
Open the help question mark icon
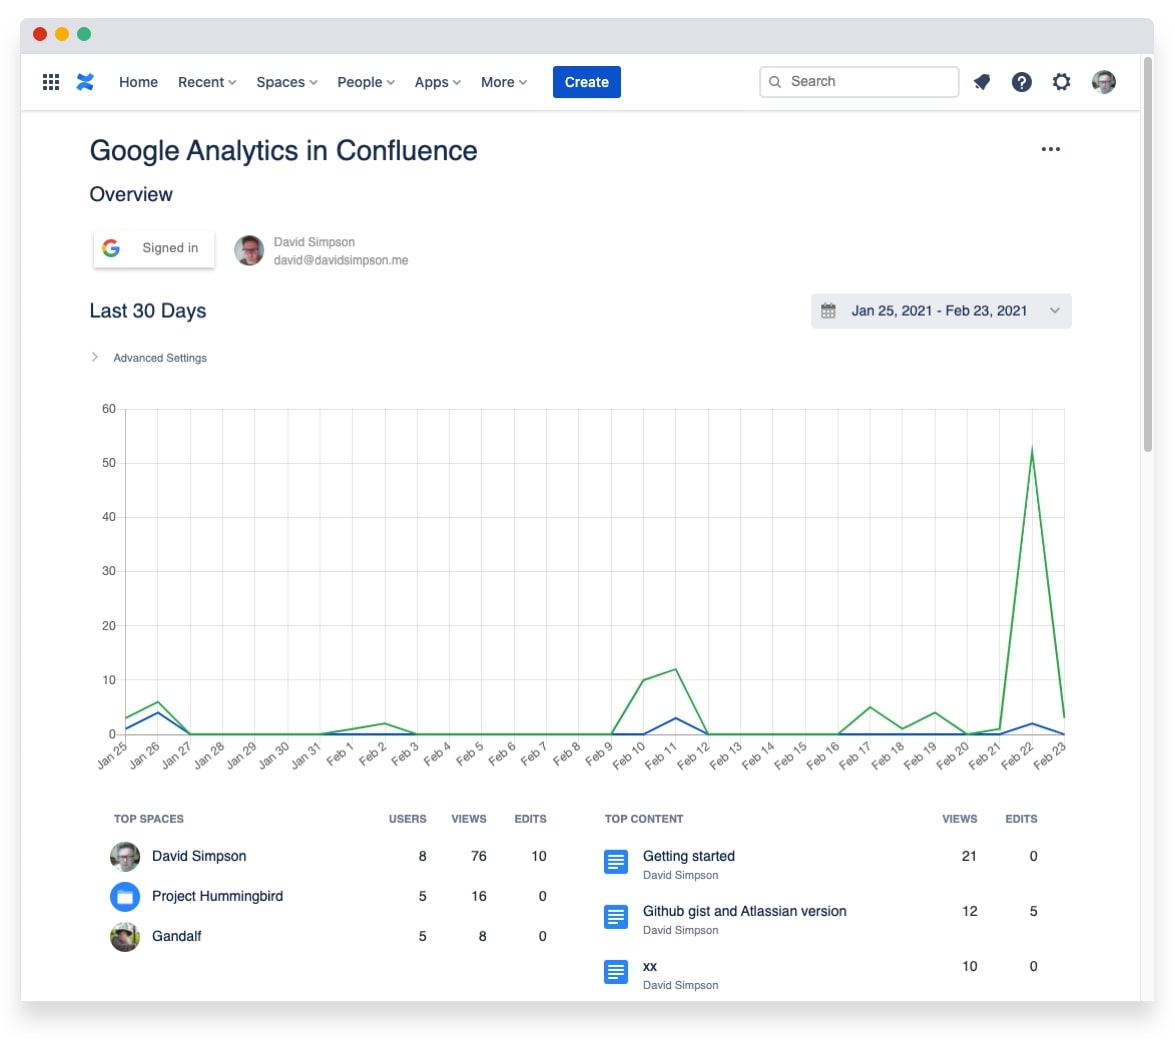pos(1021,82)
